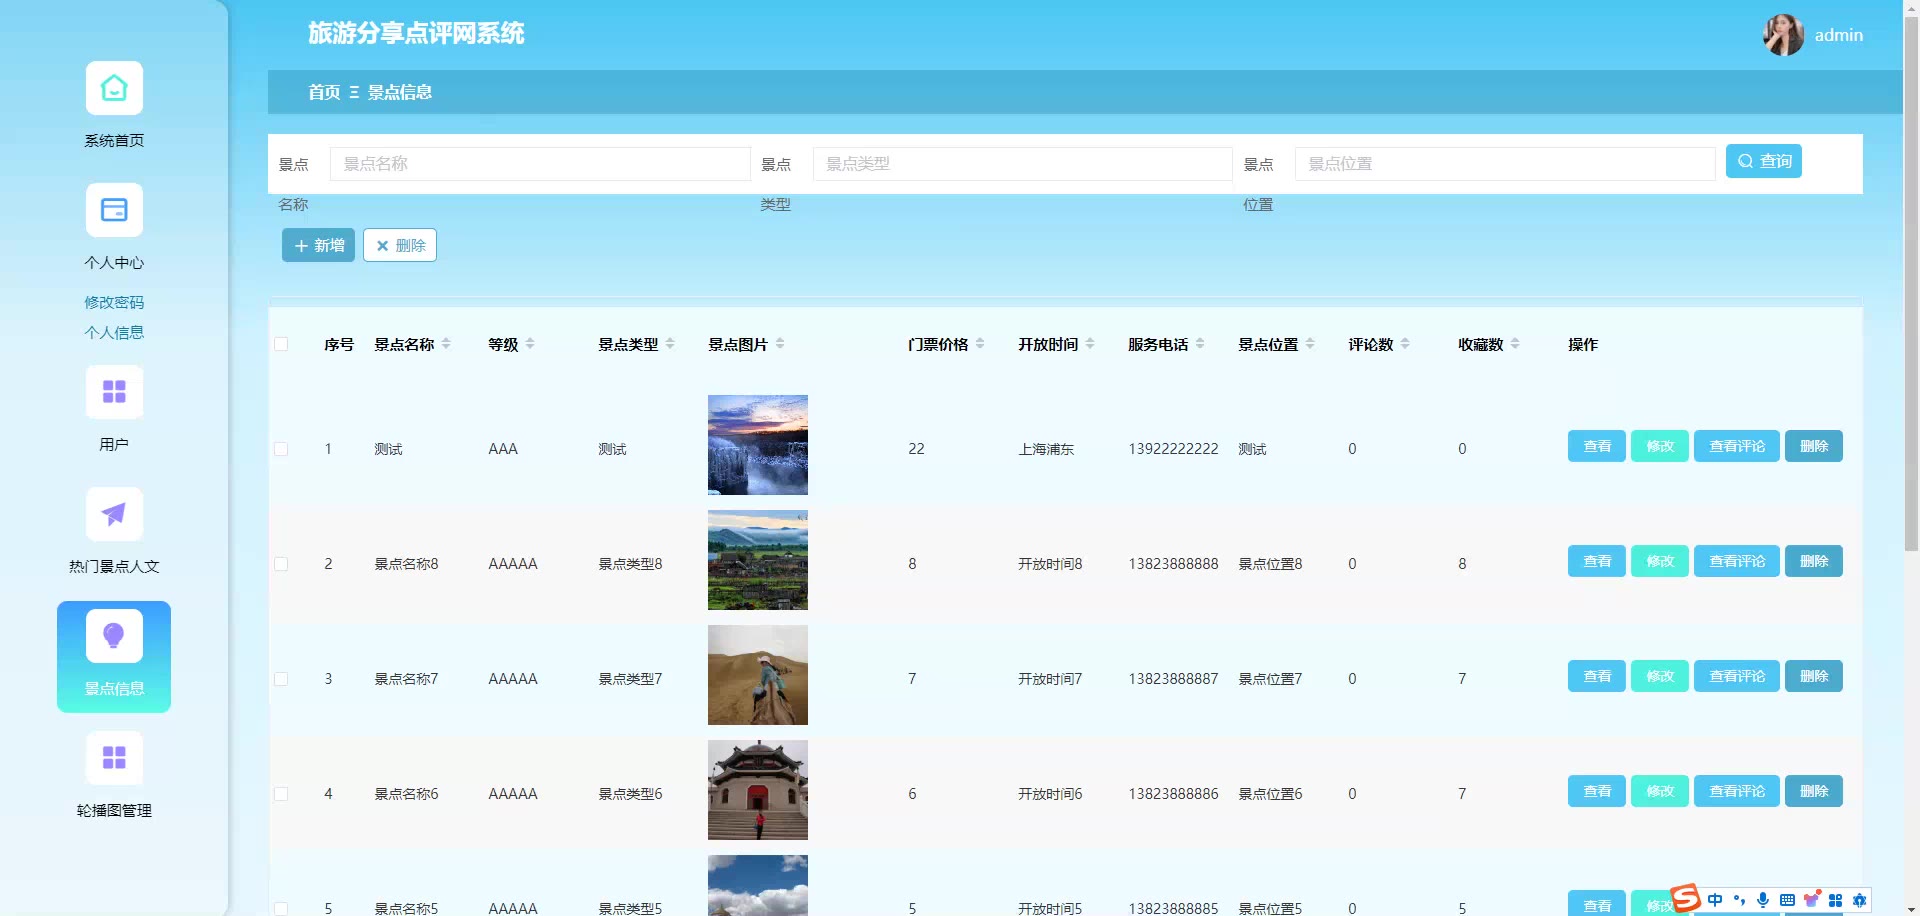This screenshot has width=1920, height=916.
Task: Open 修改密码 in the sidebar
Action: tap(114, 302)
